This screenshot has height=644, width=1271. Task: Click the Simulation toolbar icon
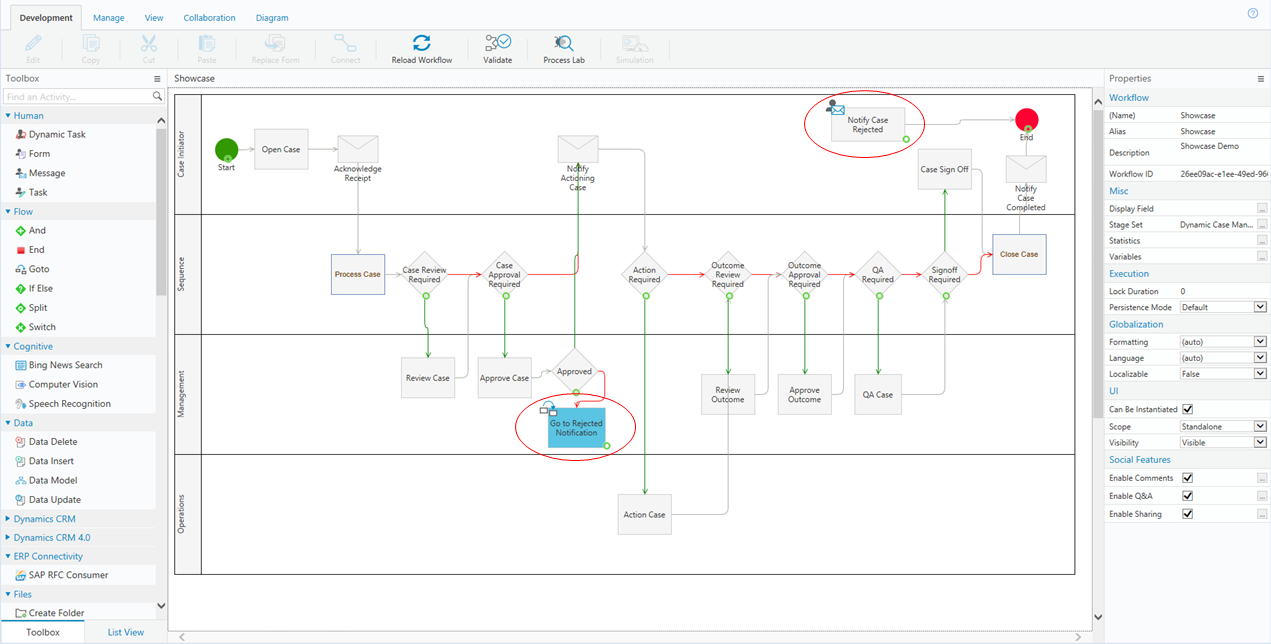[x=634, y=43]
